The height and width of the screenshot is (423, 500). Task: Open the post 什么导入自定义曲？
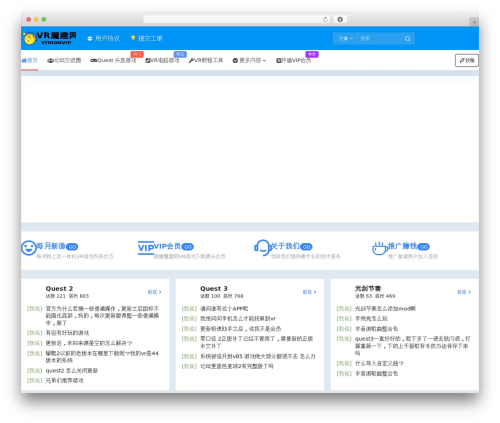(379, 363)
